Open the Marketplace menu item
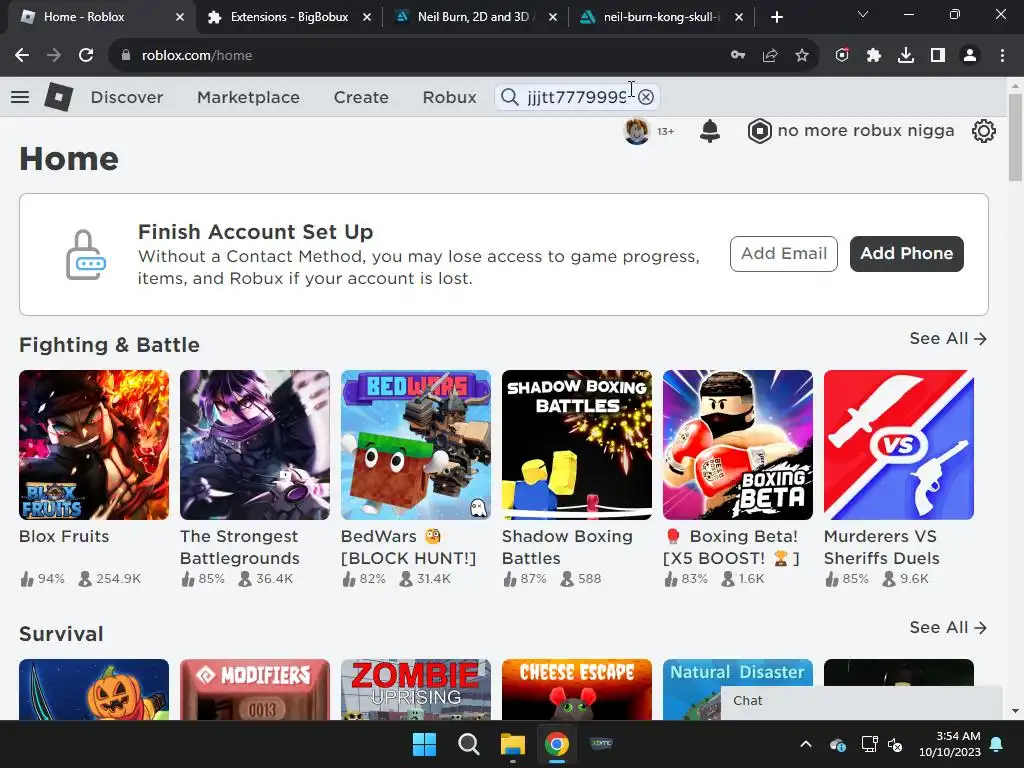1024x768 pixels. click(248, 97)
